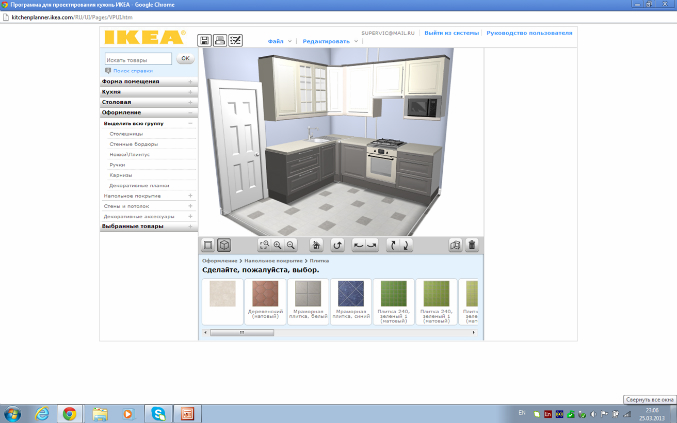
Task: Click the camera snapshot icon
Action: click(x=455, y=245)
